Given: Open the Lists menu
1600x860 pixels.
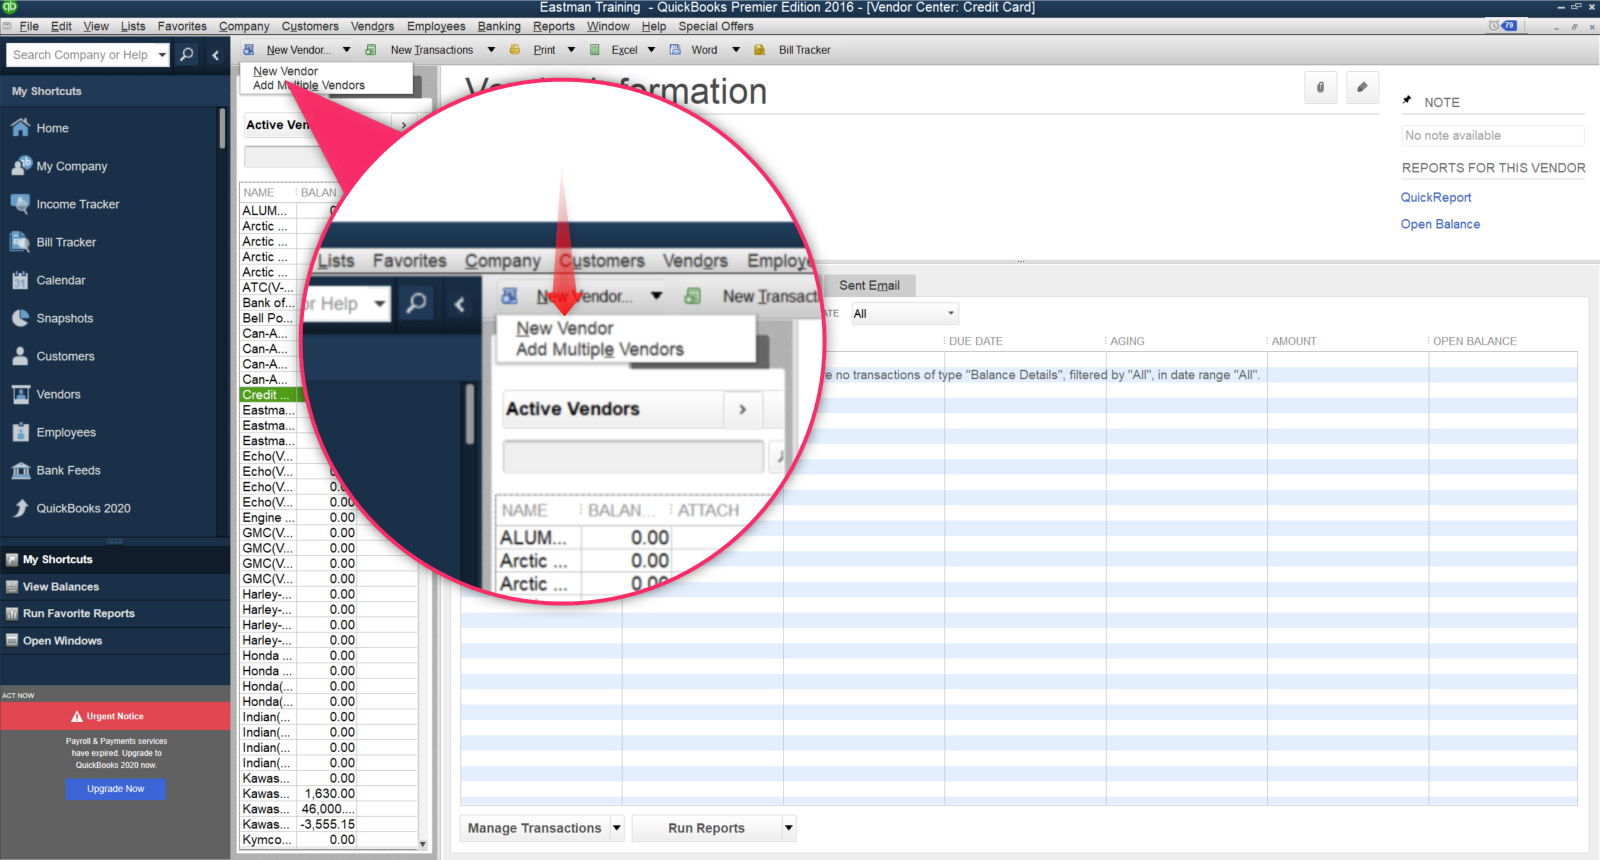Looking at the screenshot, I should click(x=133, y=26).
